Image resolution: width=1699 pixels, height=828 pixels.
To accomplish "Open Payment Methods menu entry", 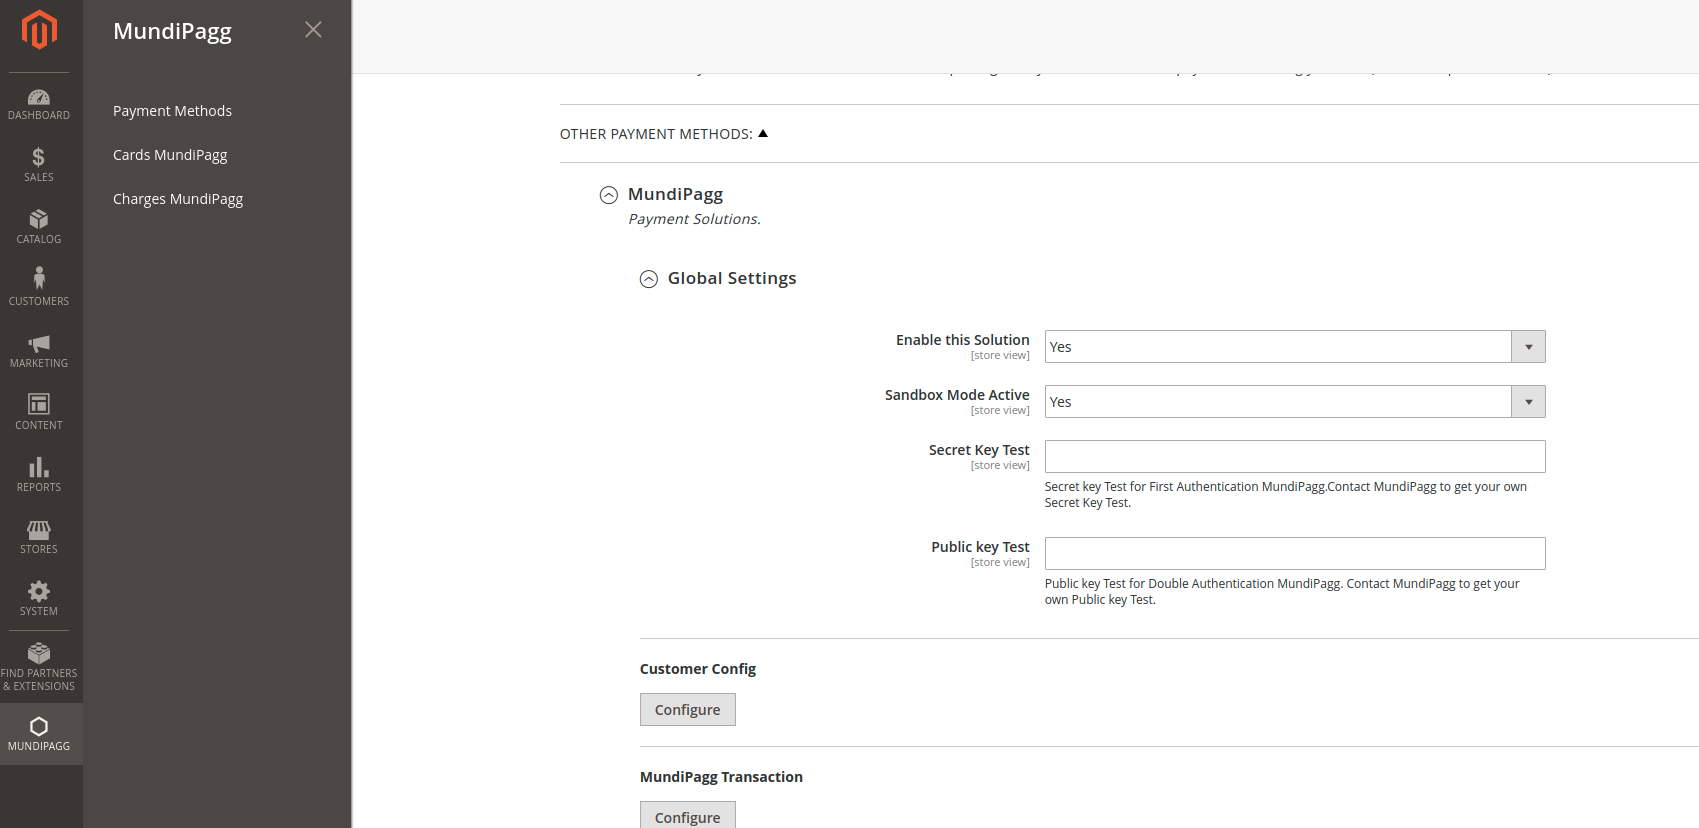I will [172, 111].
